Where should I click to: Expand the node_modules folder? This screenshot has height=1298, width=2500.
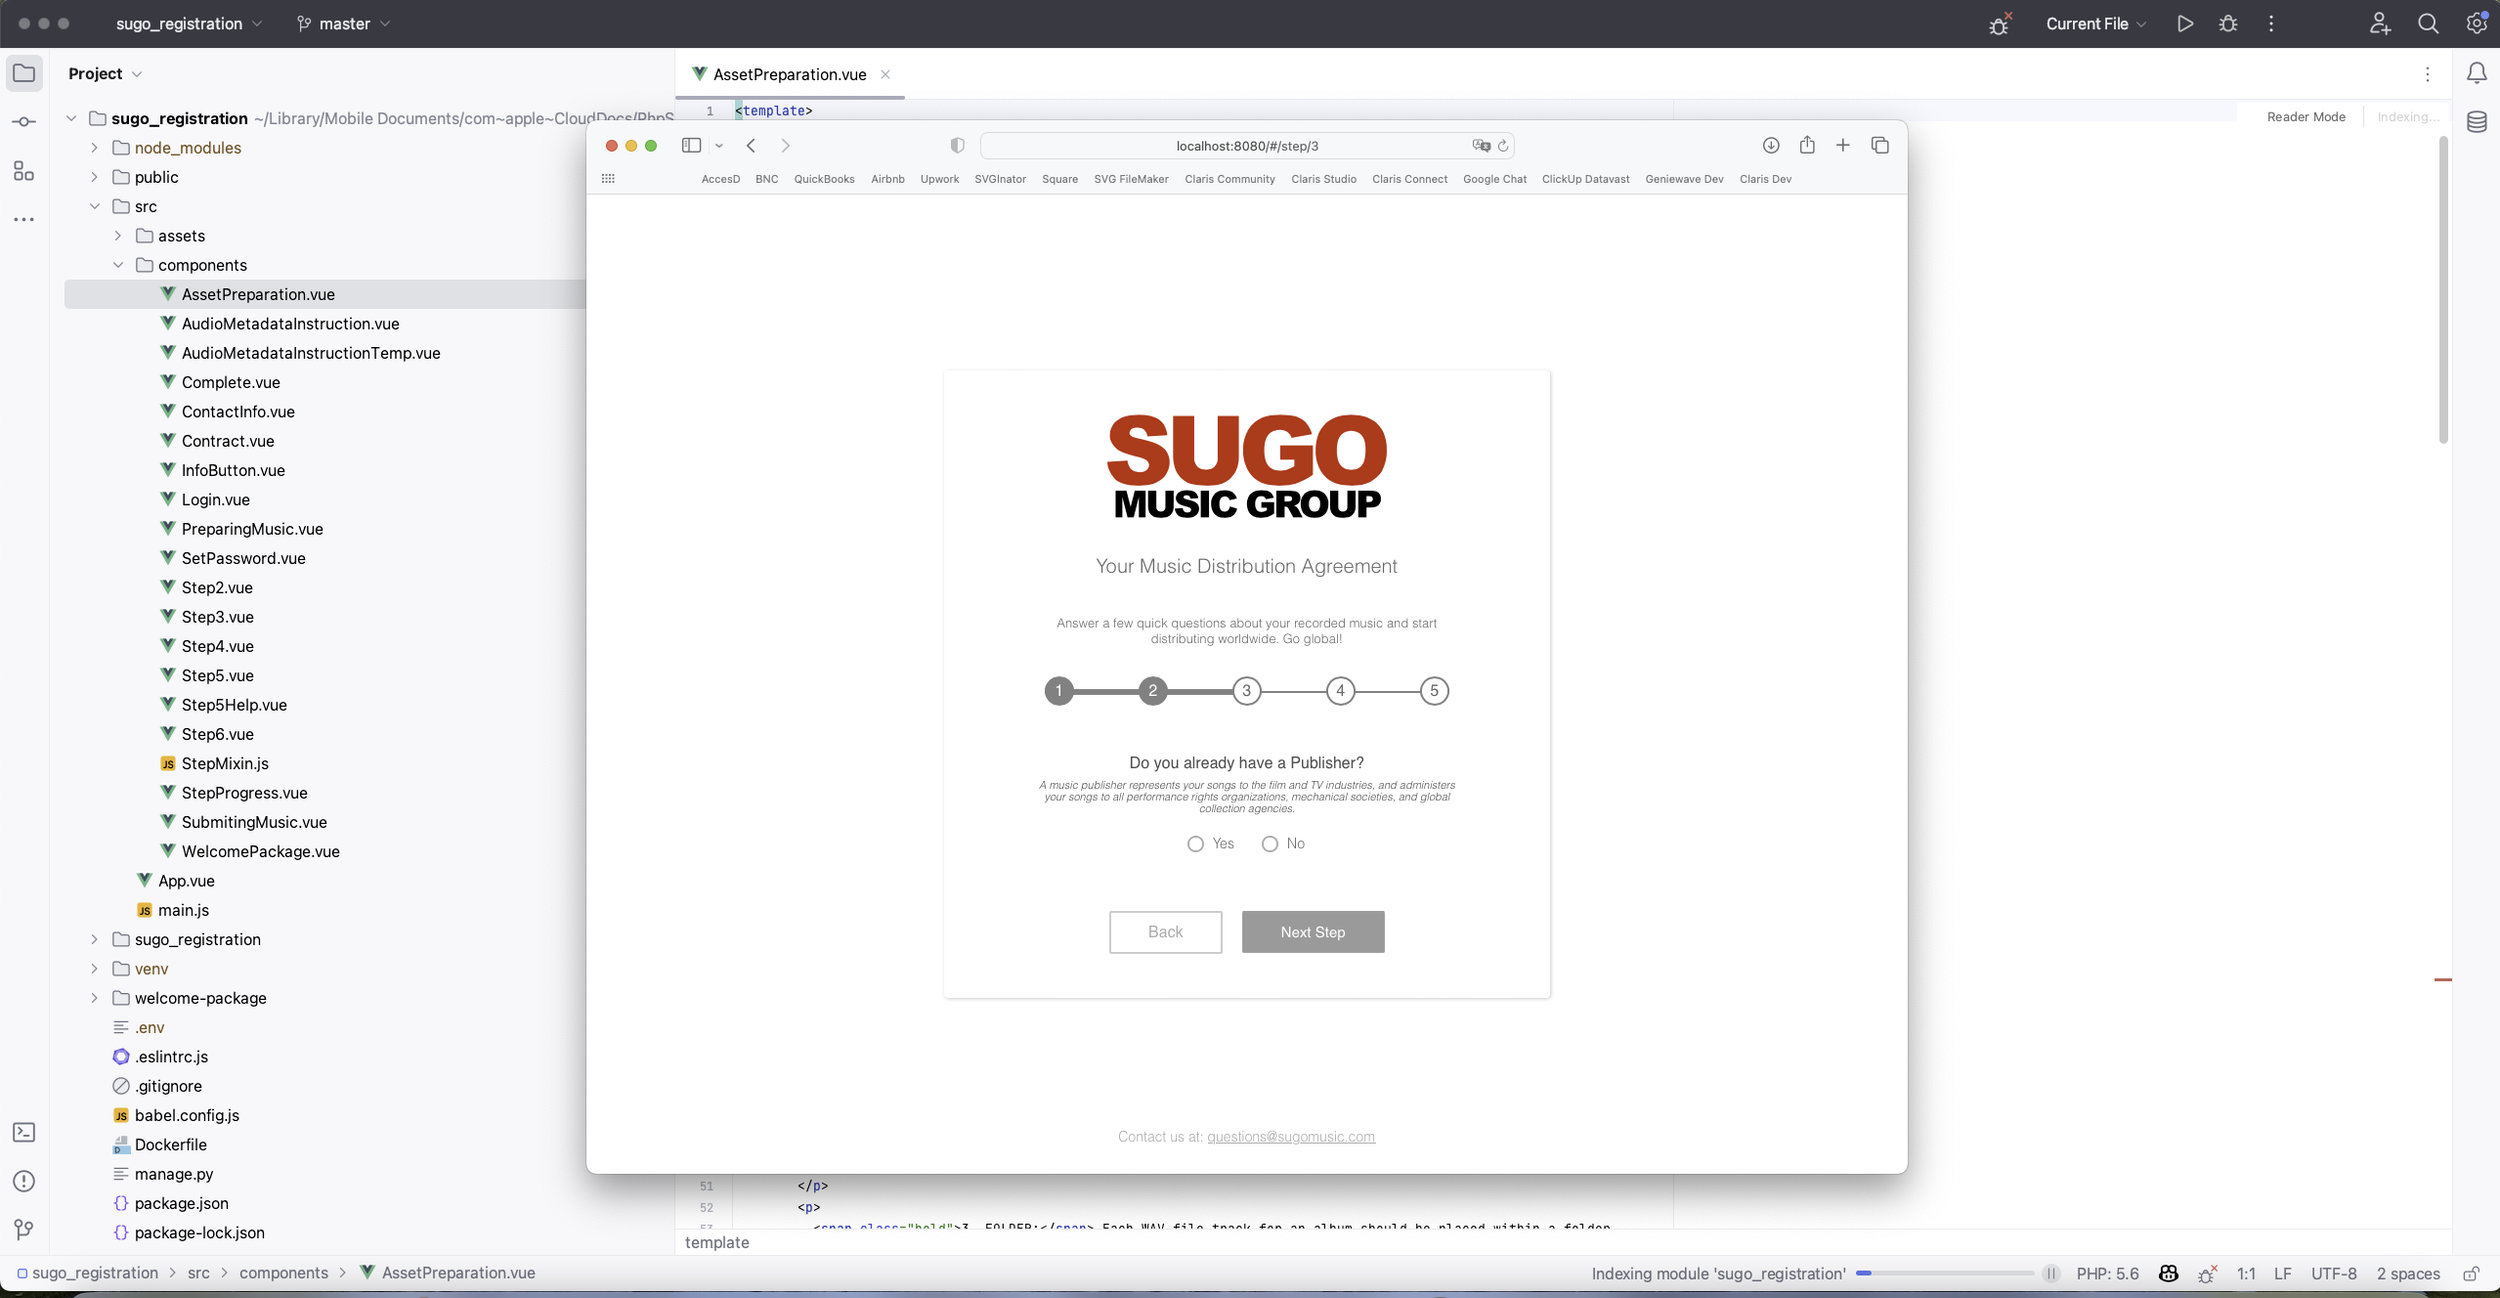click(95, 148)
